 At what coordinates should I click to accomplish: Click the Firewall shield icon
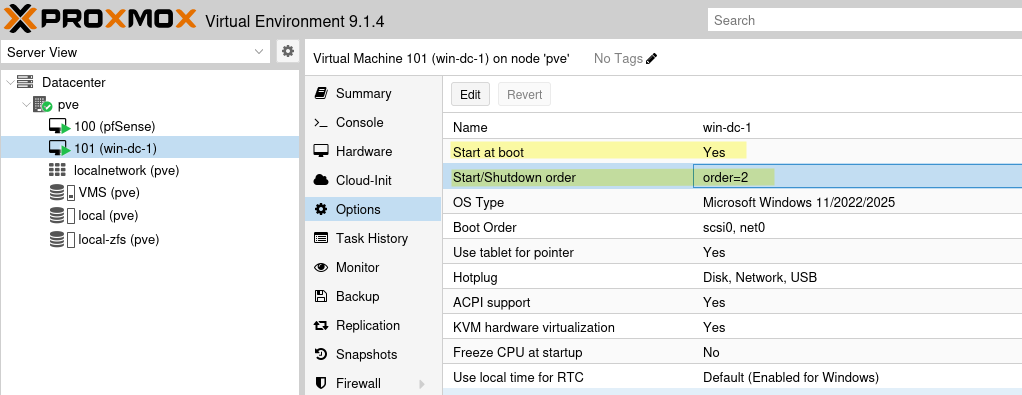click(x=320, y=383)
